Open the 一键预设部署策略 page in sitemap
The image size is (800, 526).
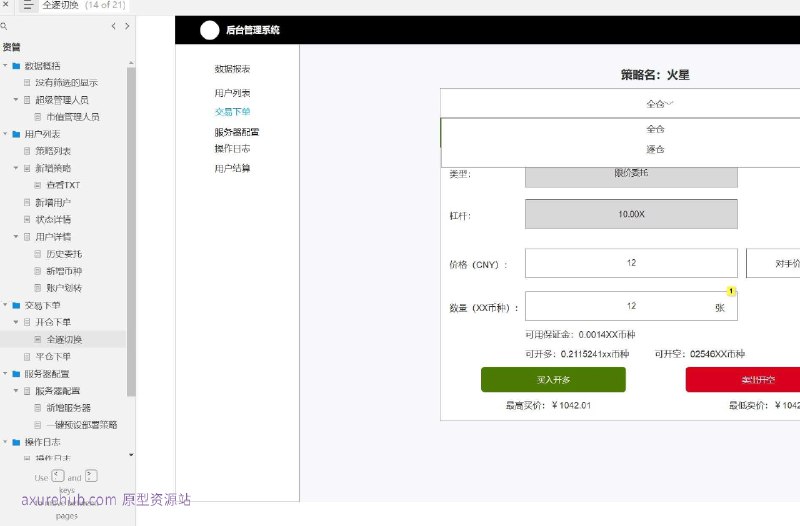[x=82, y=424]
